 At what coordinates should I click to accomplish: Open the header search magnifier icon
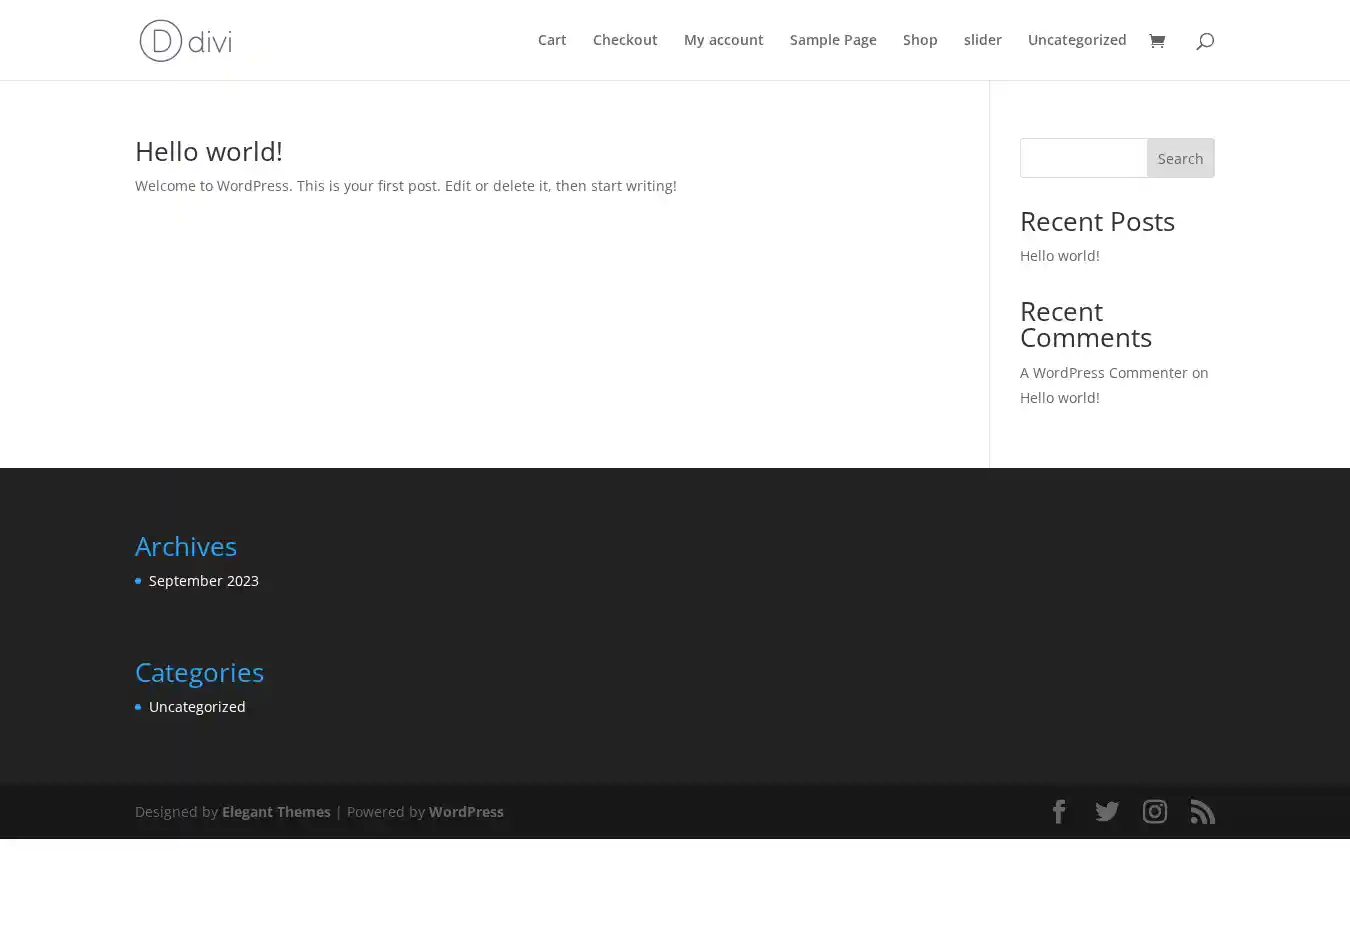coord(1205,41)
